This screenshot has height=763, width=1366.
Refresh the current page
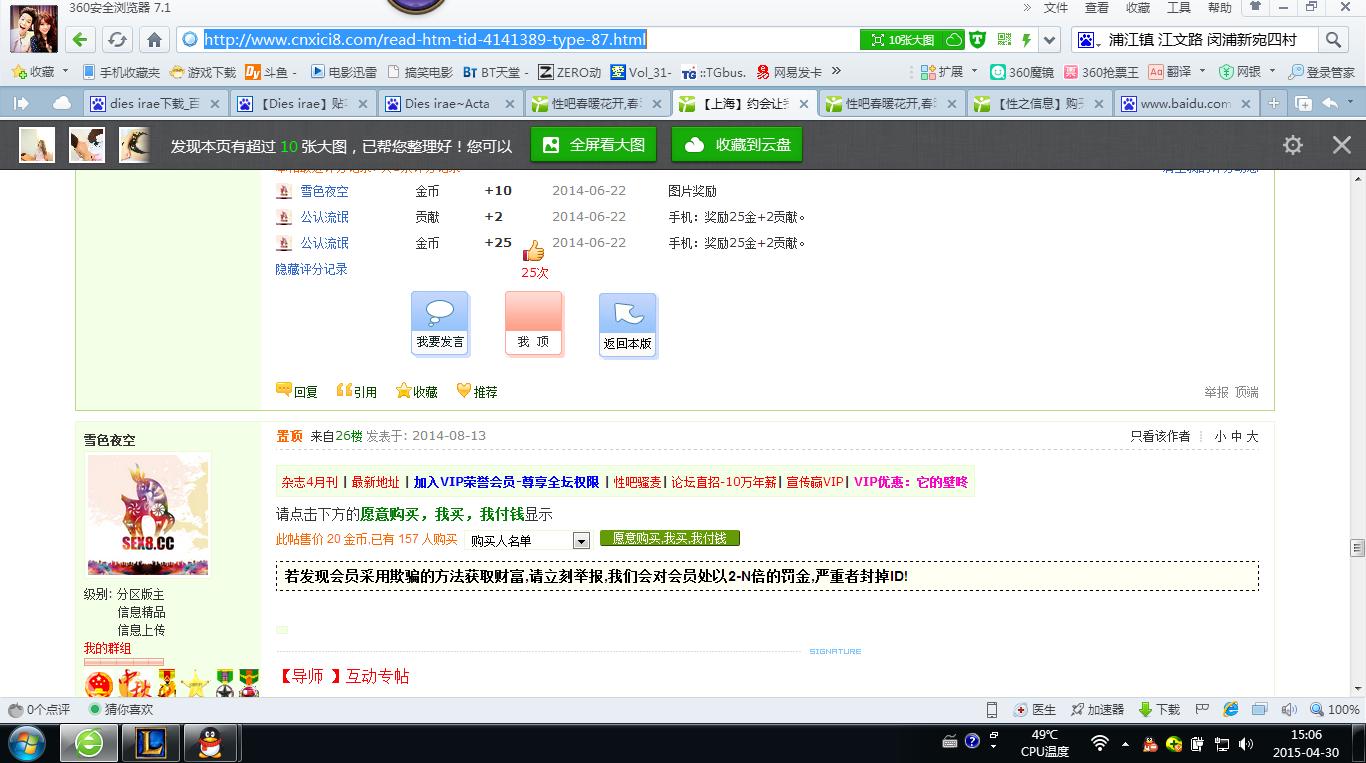coord(119,39)
